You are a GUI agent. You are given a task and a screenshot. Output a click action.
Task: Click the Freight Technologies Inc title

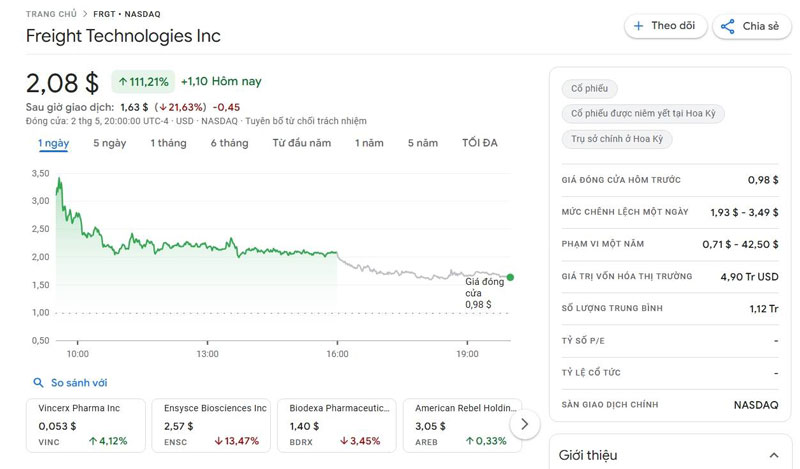123,36
